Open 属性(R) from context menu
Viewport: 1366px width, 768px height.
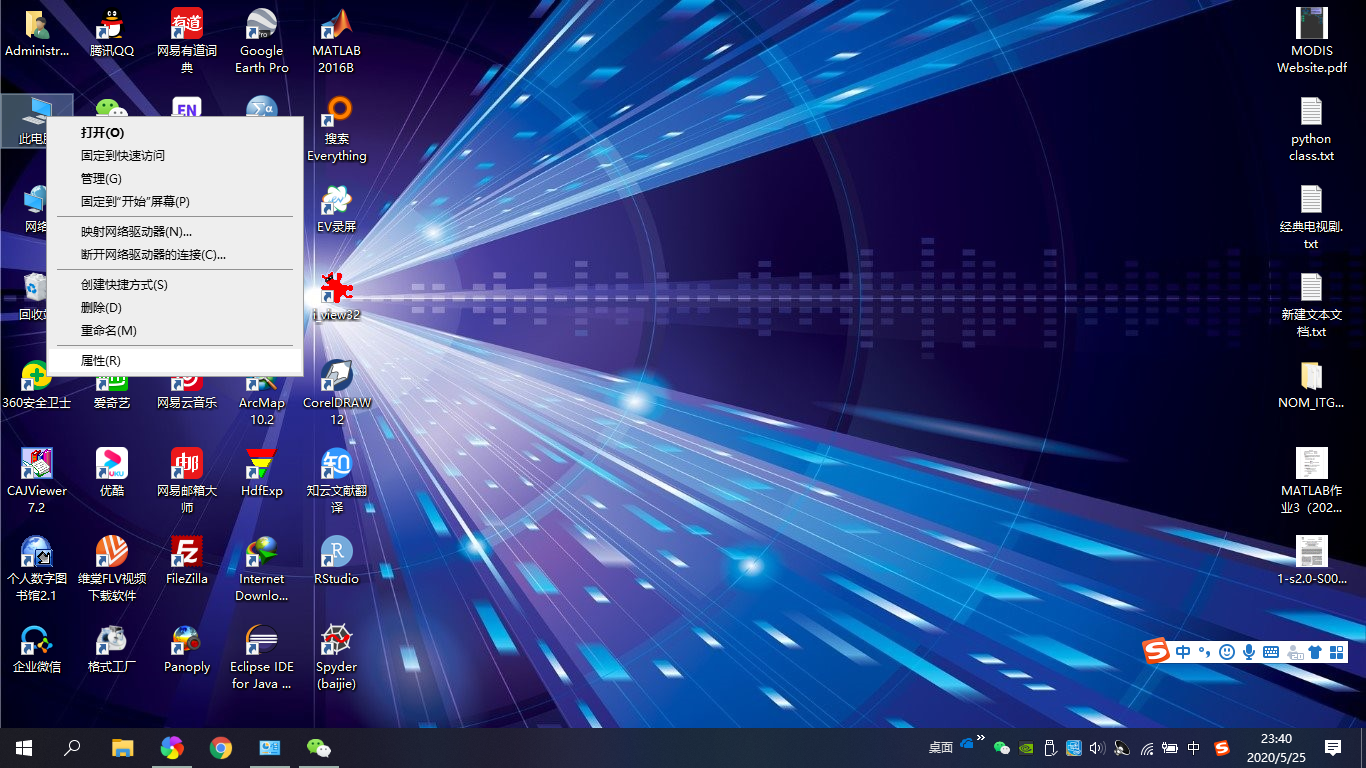coord(175,360)
